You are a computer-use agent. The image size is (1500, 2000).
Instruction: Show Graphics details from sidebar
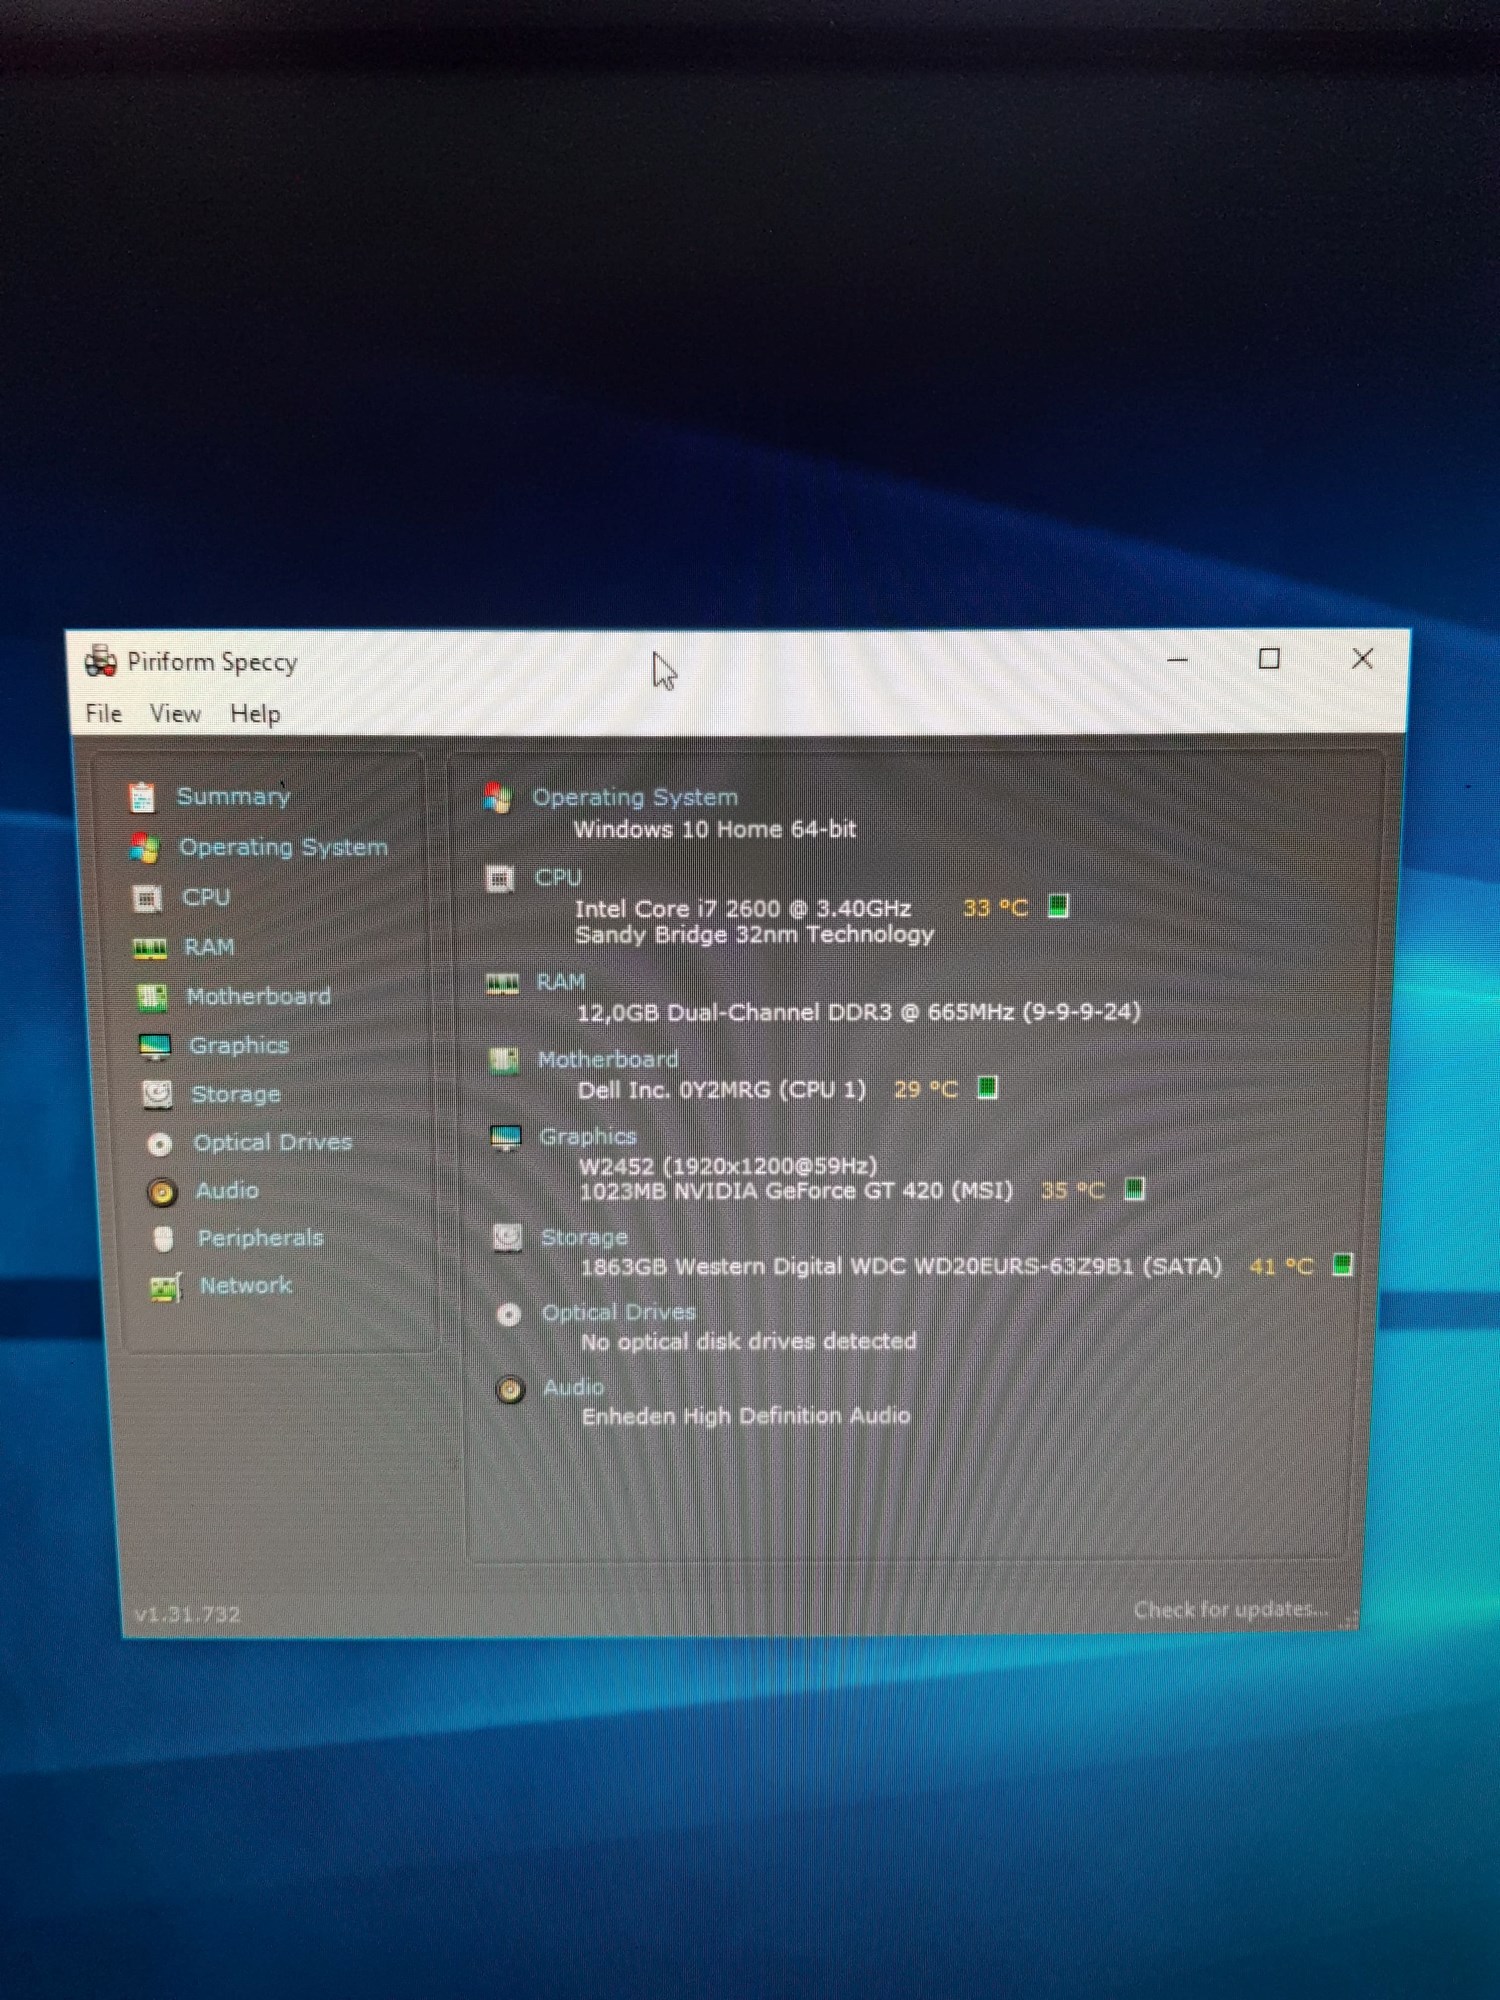click(x=239, y=1045)
